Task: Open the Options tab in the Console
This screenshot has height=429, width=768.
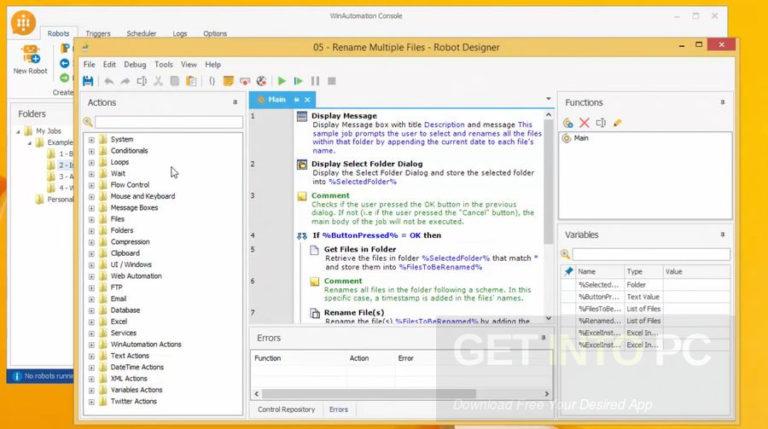Action: pyautogui.click(x=215, y=34)
